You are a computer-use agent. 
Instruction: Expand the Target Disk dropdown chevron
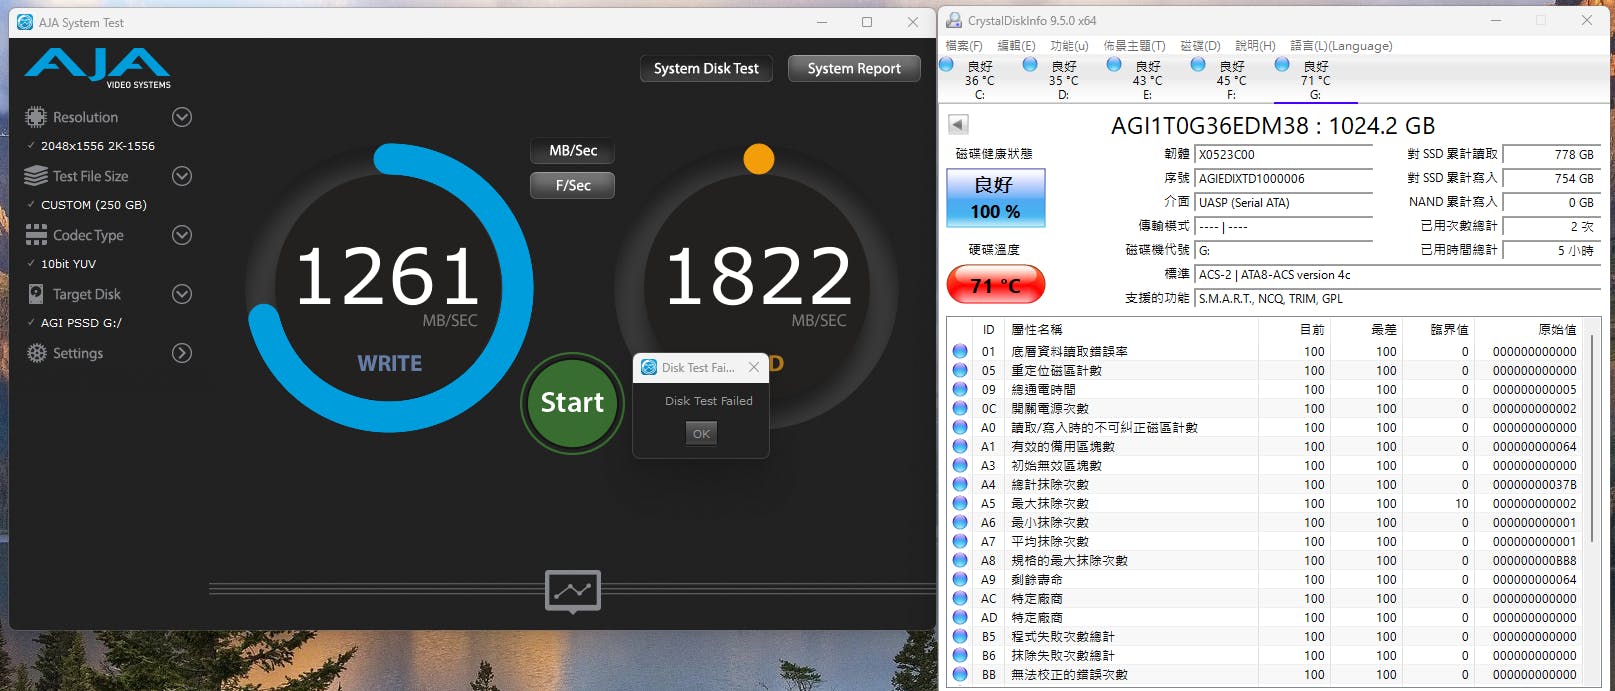(182, 294)
